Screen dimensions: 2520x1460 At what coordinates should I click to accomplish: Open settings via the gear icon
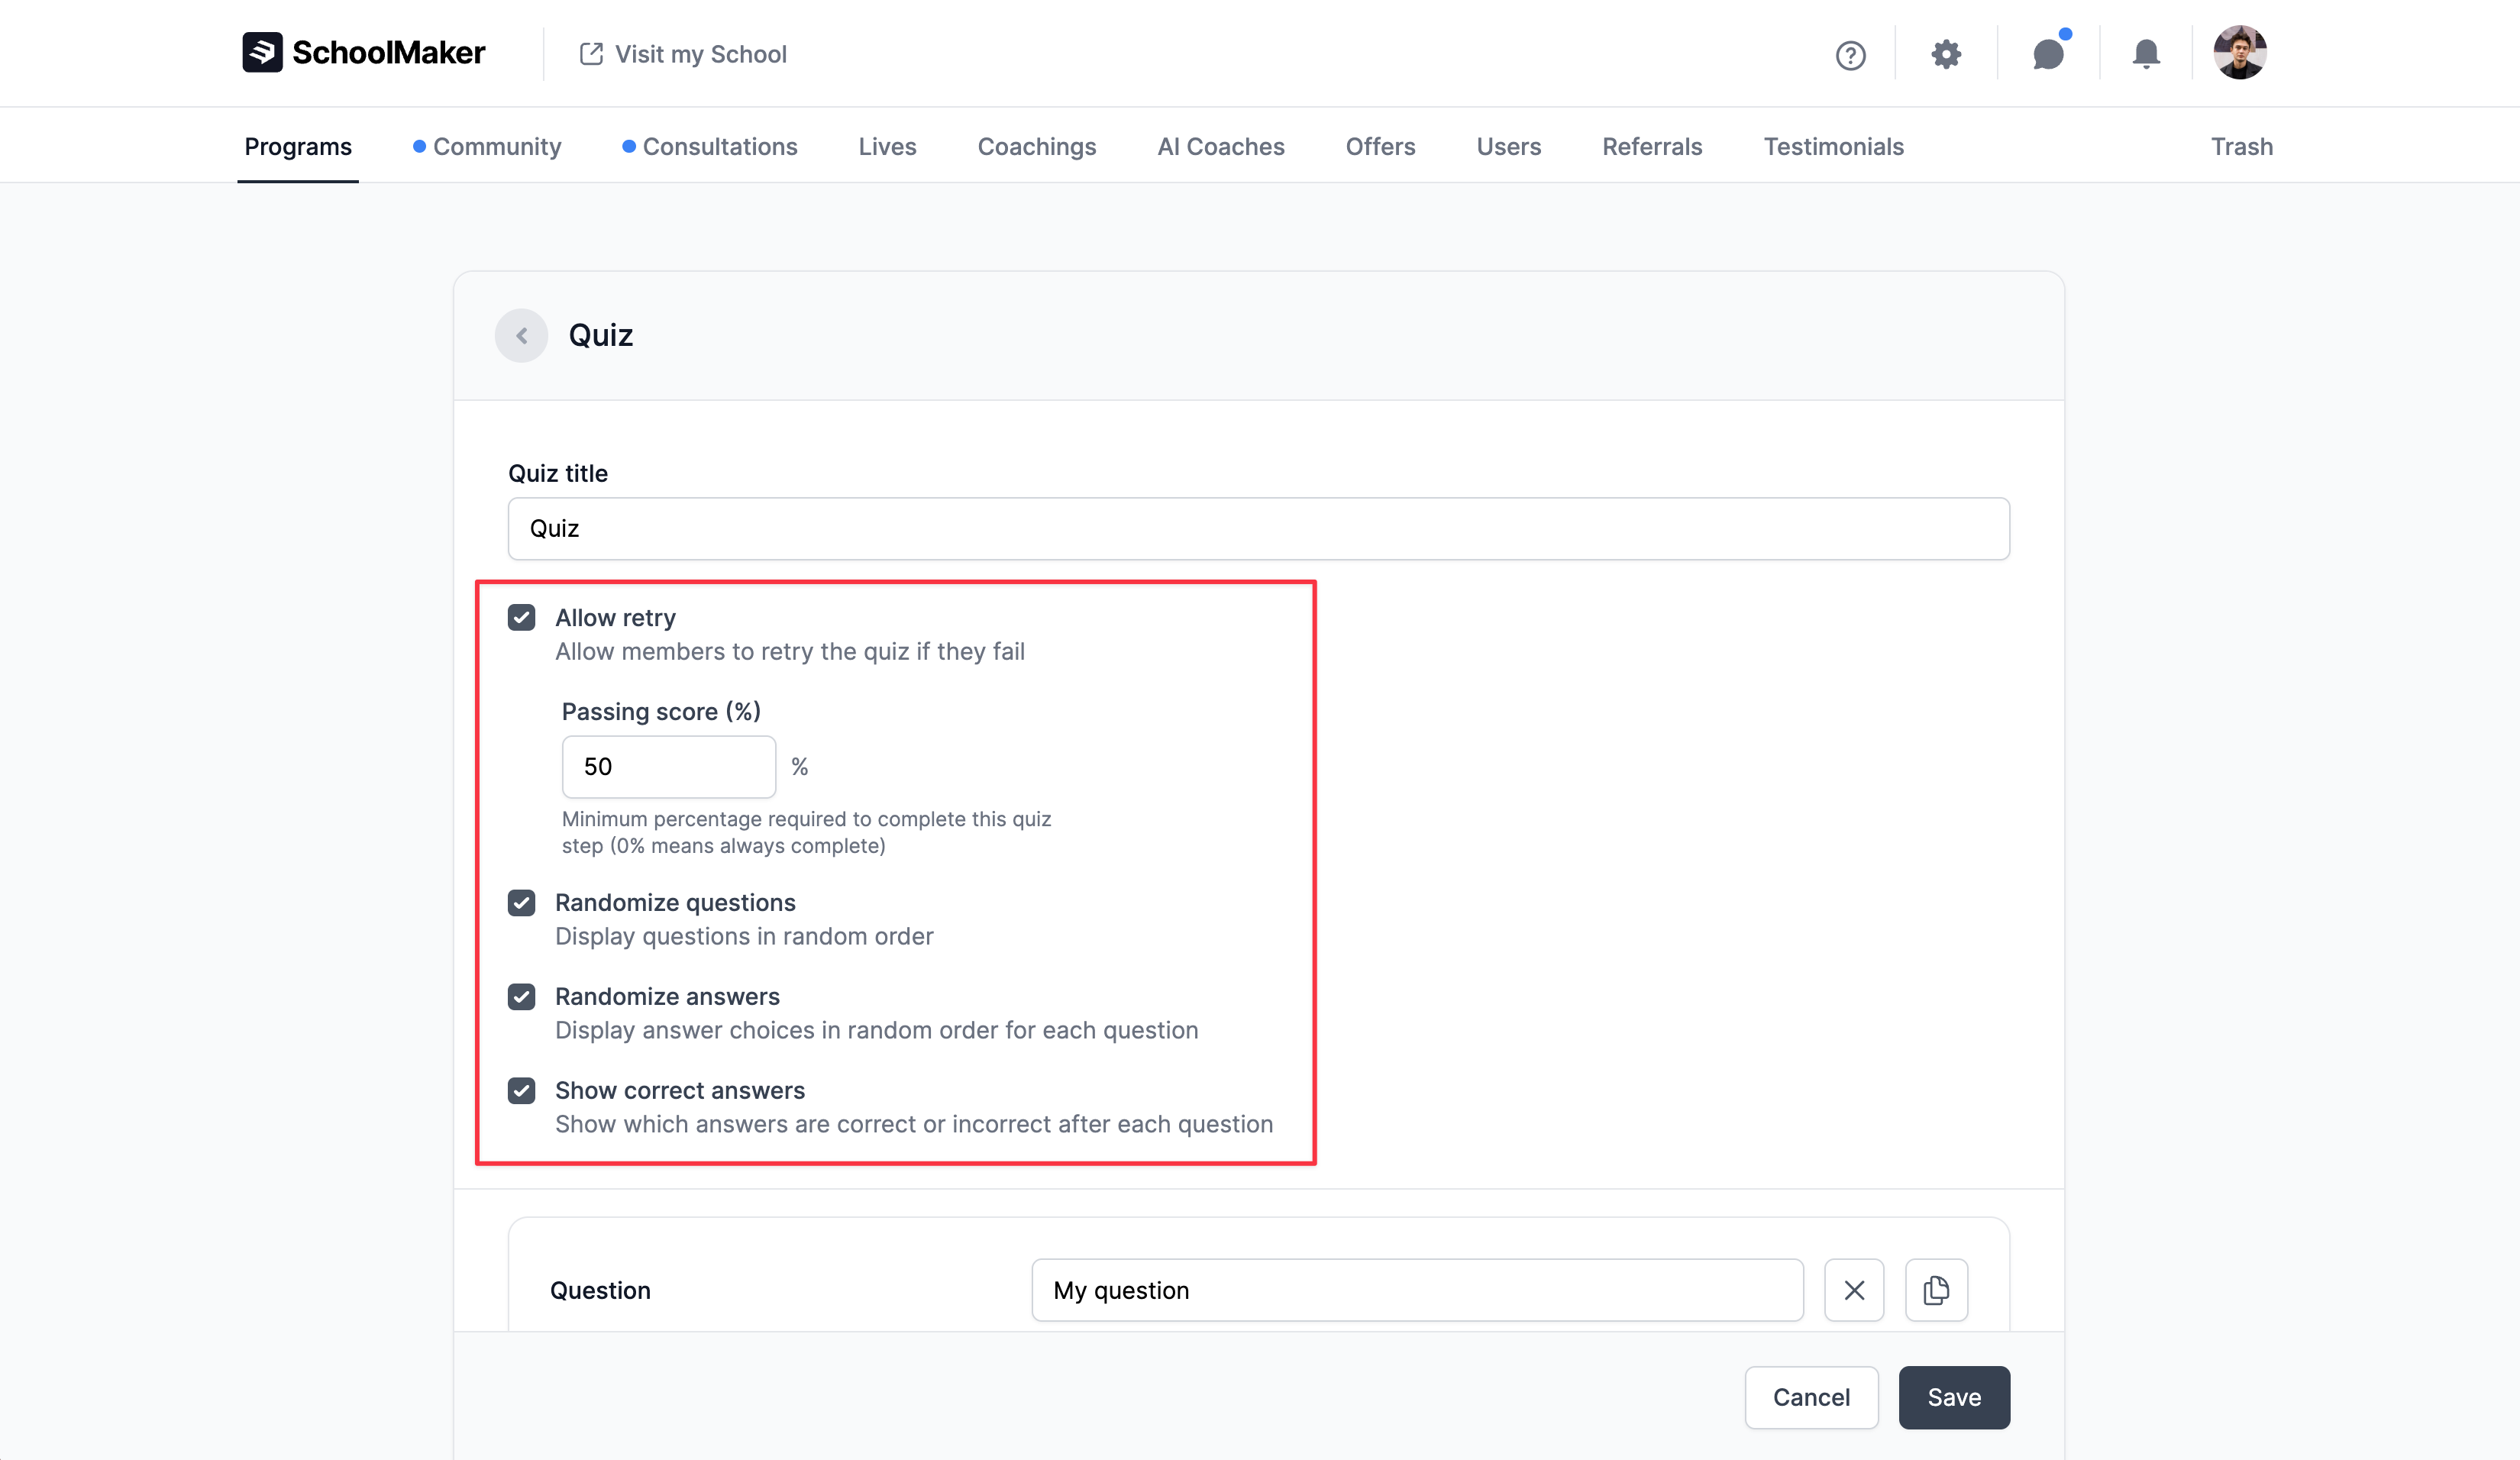pos(1945,54)
